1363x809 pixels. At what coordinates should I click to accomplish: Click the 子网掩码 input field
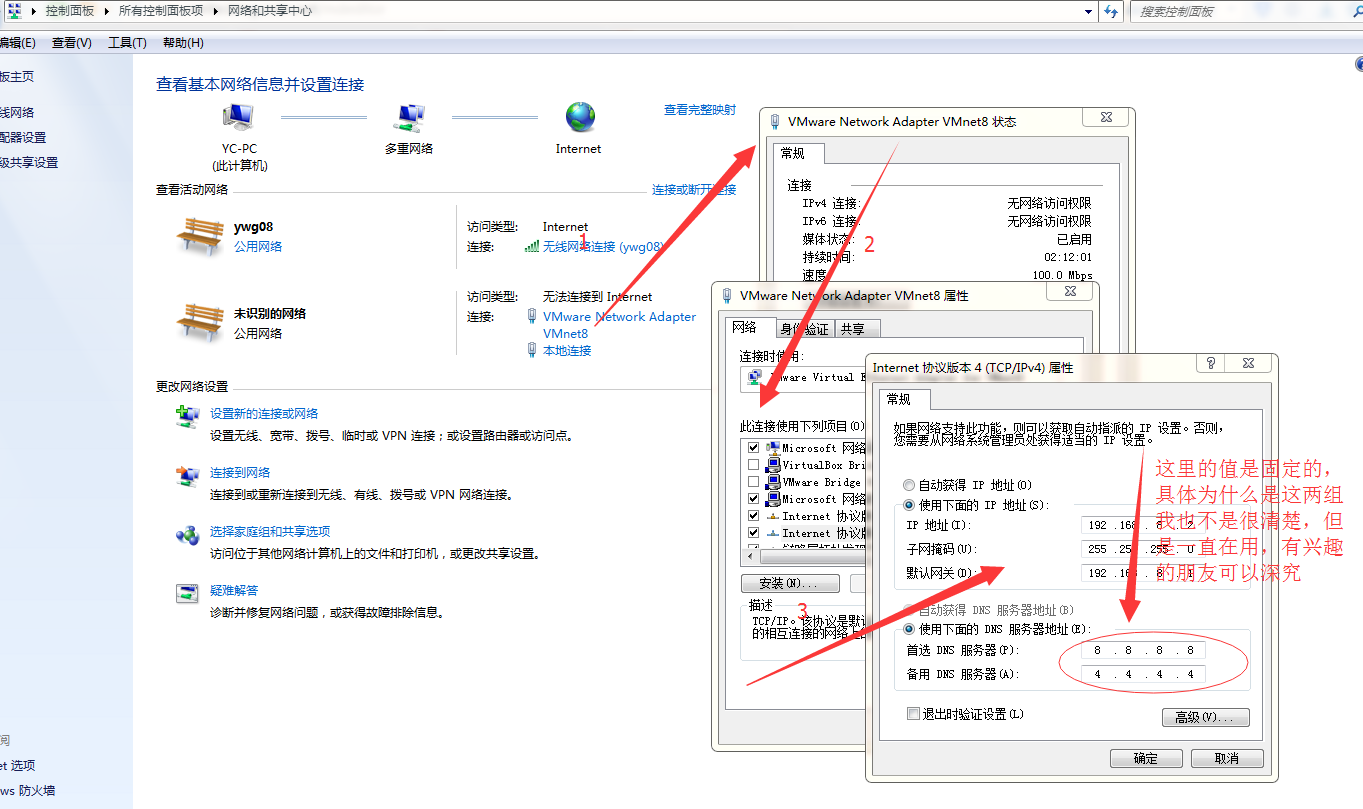click(1143, 549)
